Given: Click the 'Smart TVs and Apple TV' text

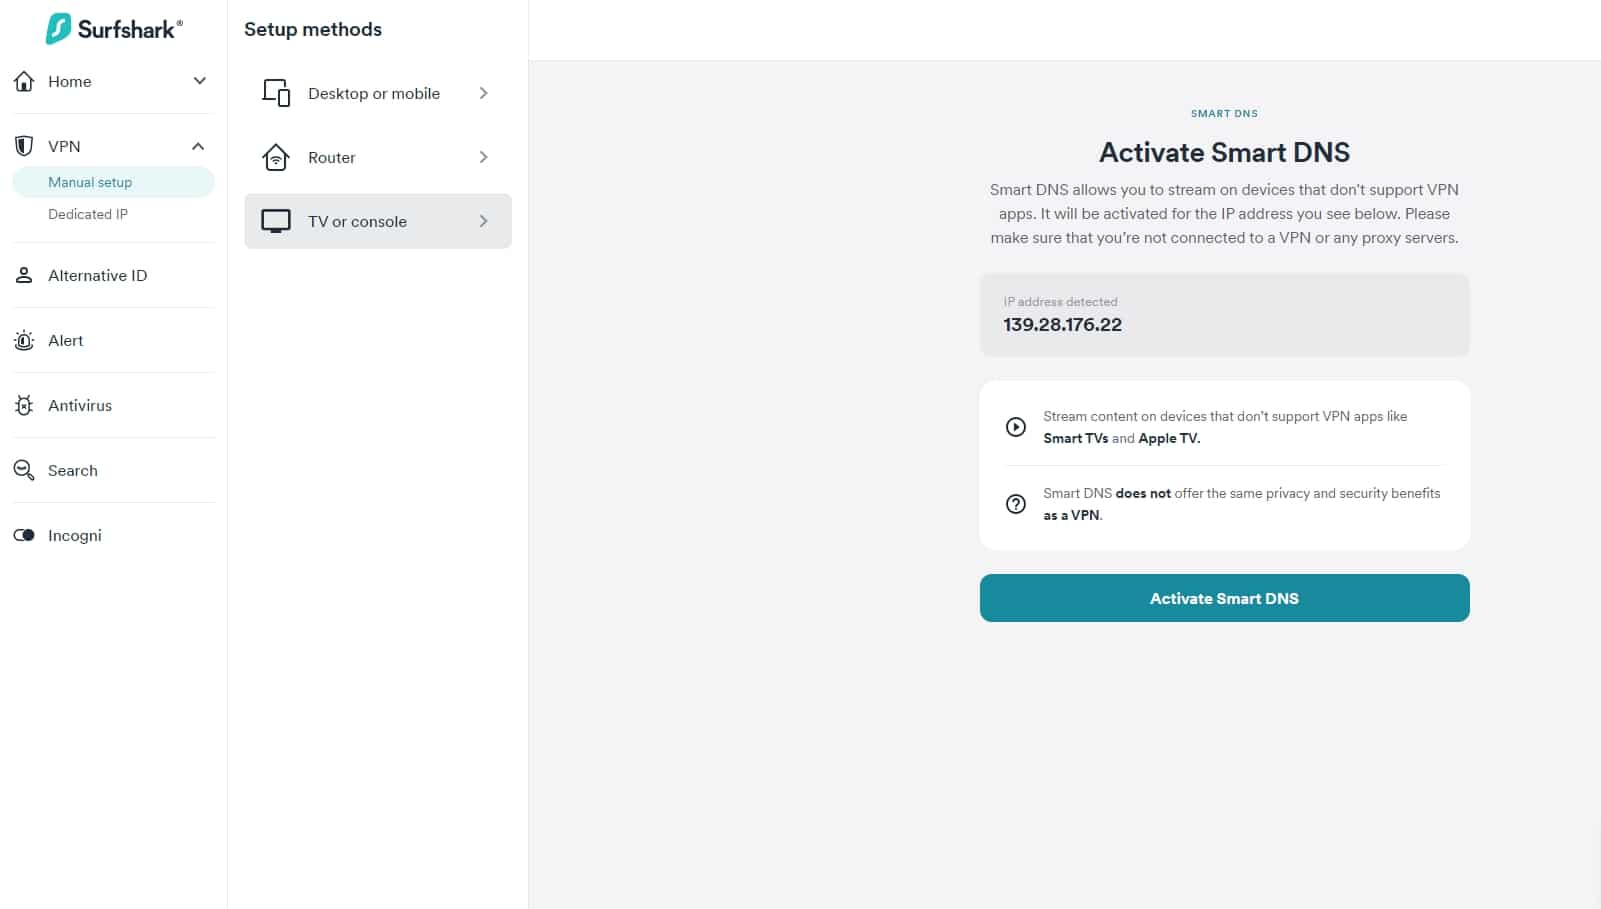Looking at the screenshot, I should [x=1121, y=438].
